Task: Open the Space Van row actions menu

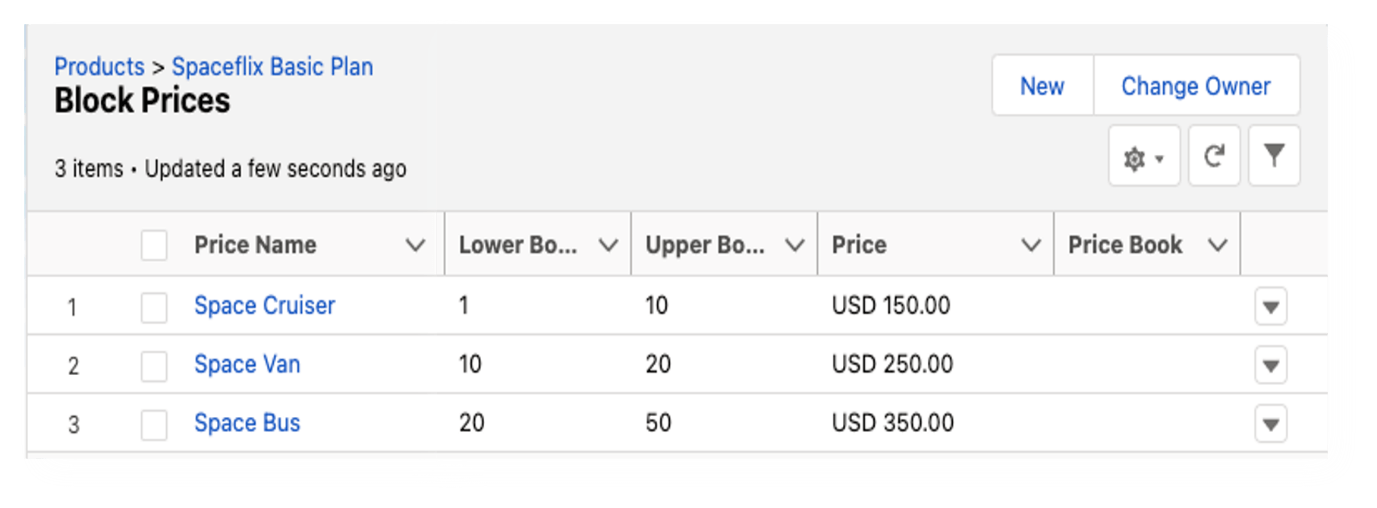Action: coord(1270,366)
